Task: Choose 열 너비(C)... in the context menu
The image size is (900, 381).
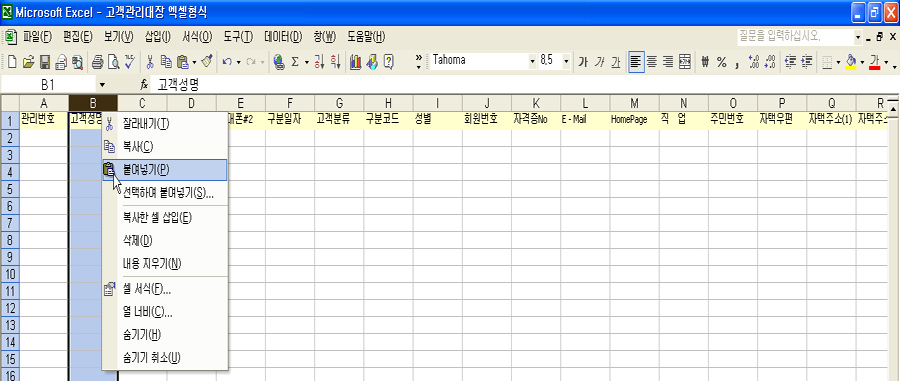Action: (x=165, y=312)
